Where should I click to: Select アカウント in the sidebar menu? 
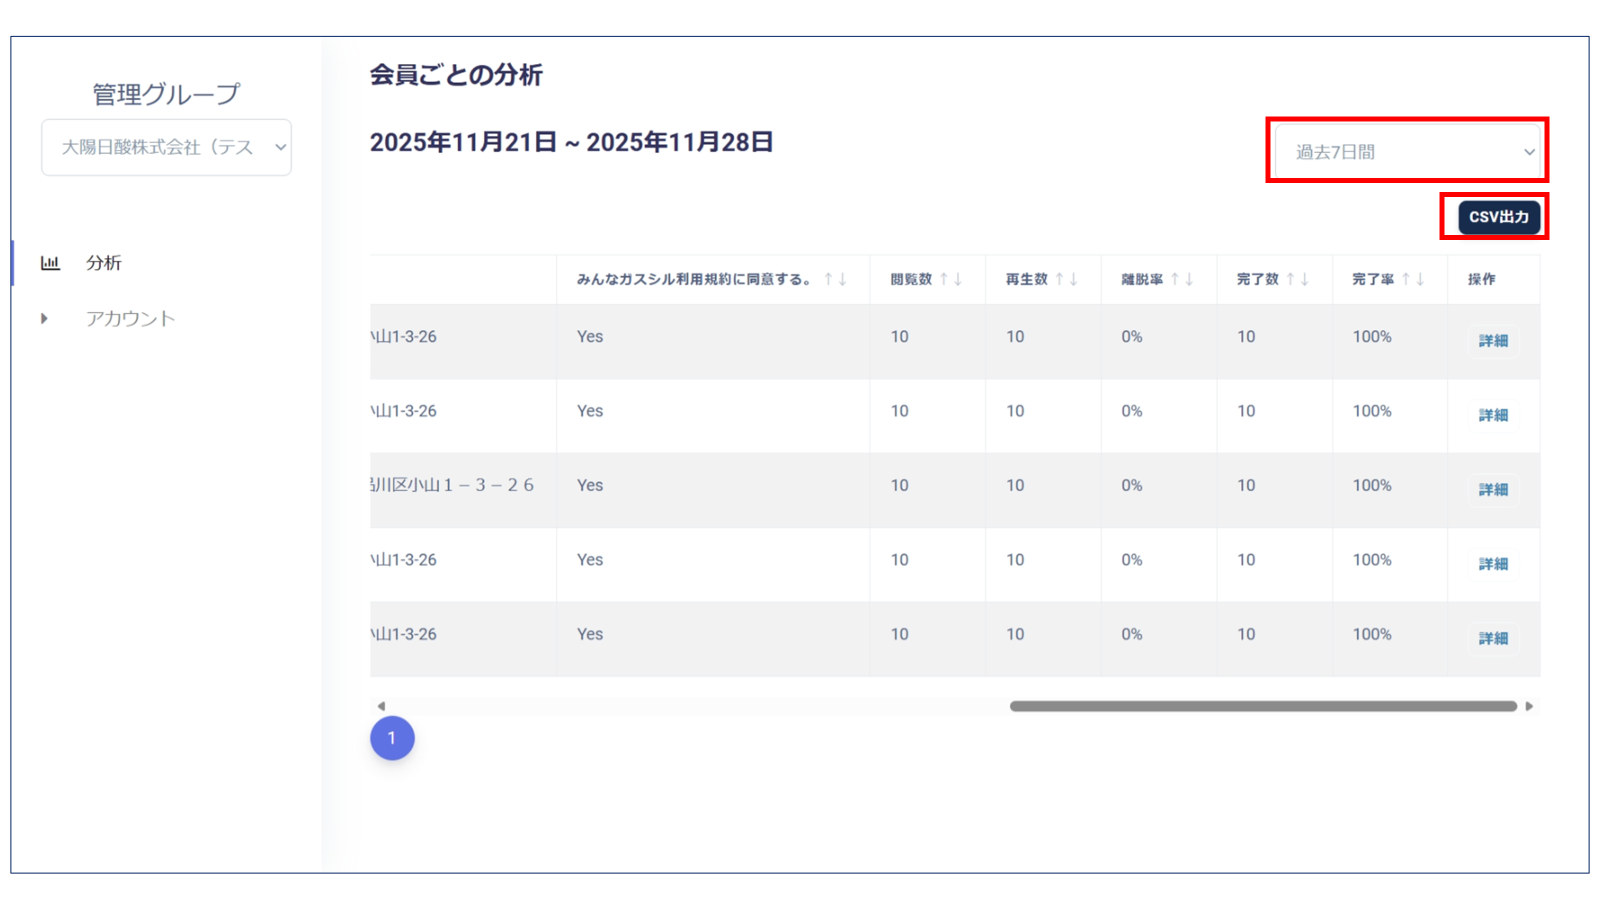click(x=131, y=317)
